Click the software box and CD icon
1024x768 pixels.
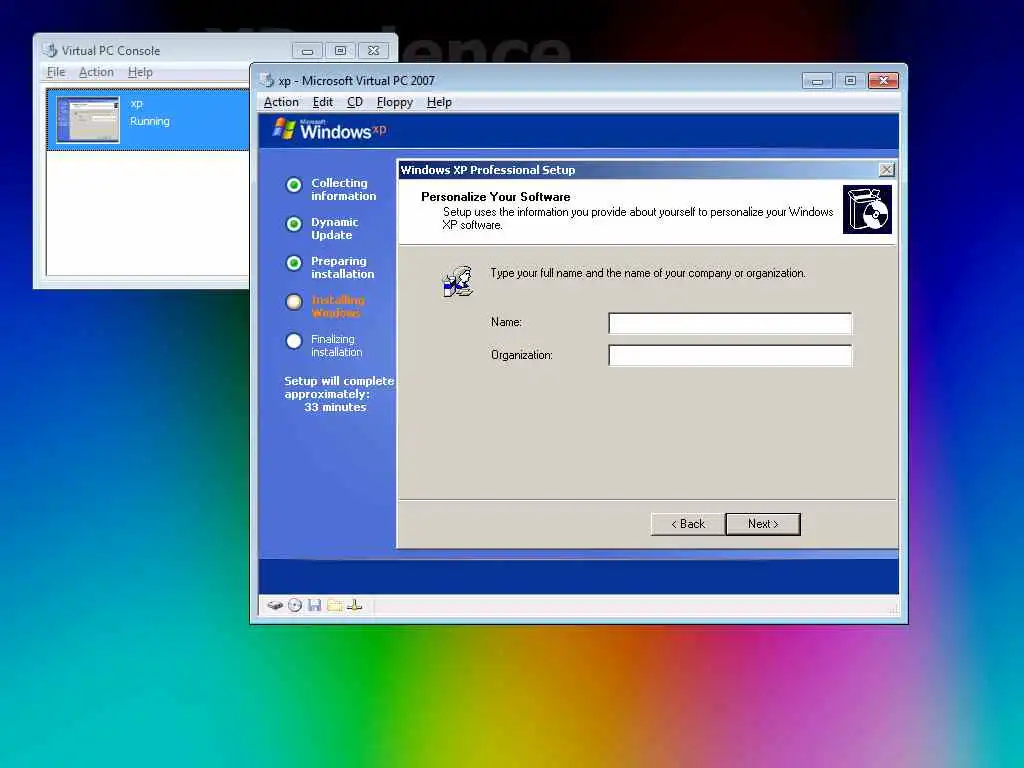click(867, 210)
